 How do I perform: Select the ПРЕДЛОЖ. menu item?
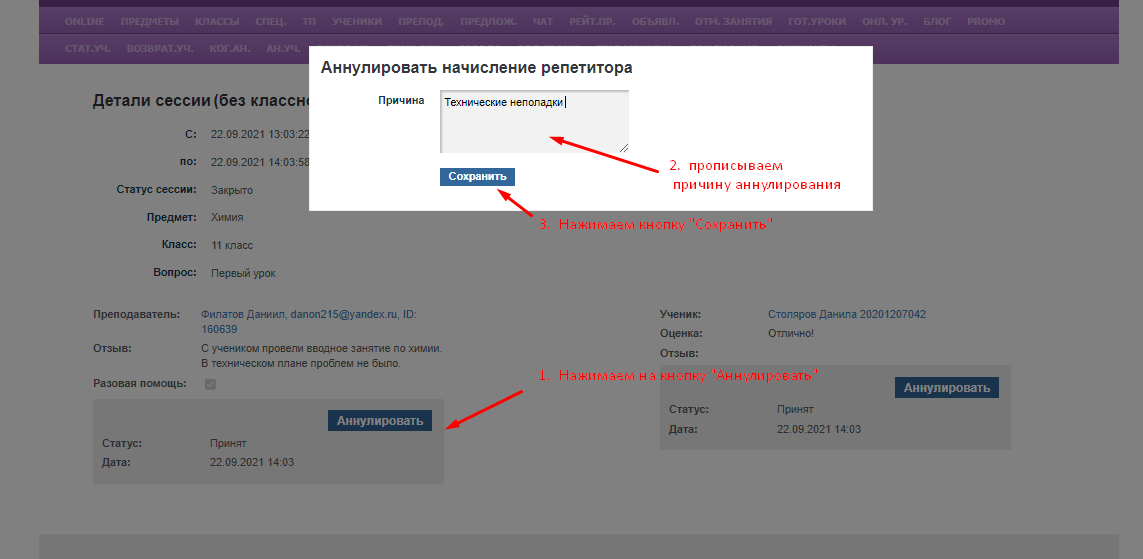[x=488, y=22]
